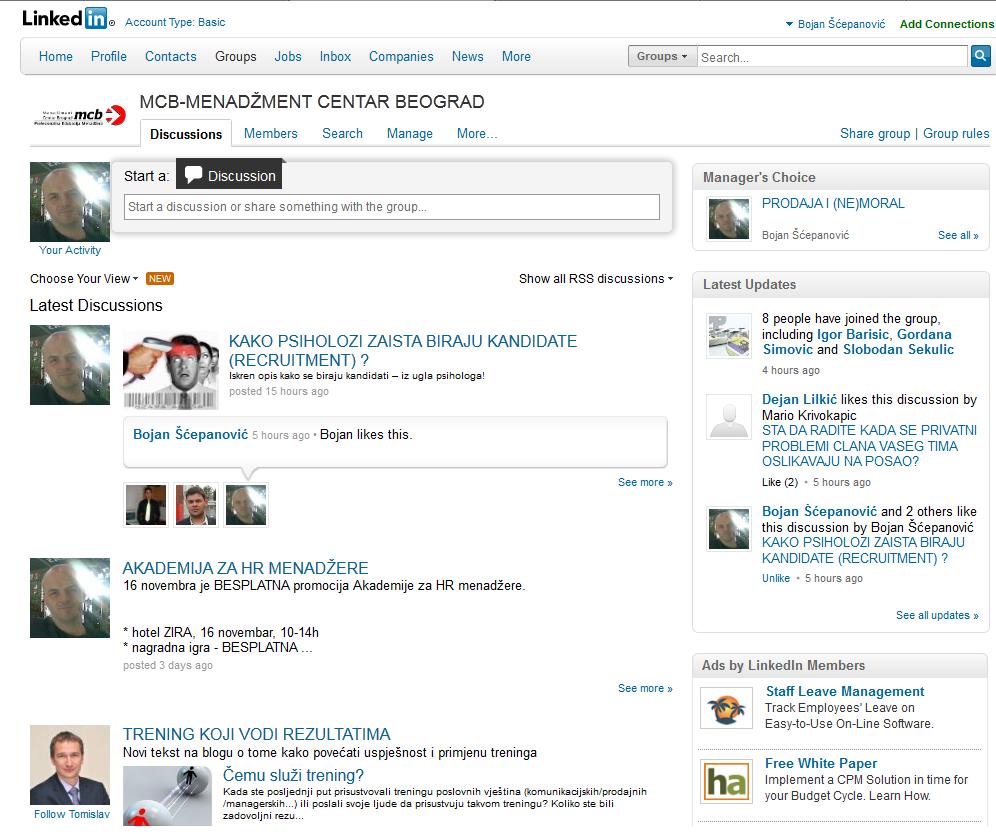Open Profile in the navigation bar
The image size is (996, 834).
pyautogui.click(x=109, y=57)
